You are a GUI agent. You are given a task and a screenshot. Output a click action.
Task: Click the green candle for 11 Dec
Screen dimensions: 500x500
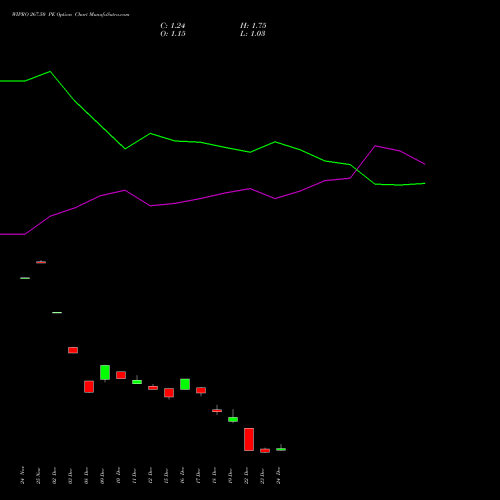pos(137,381)
